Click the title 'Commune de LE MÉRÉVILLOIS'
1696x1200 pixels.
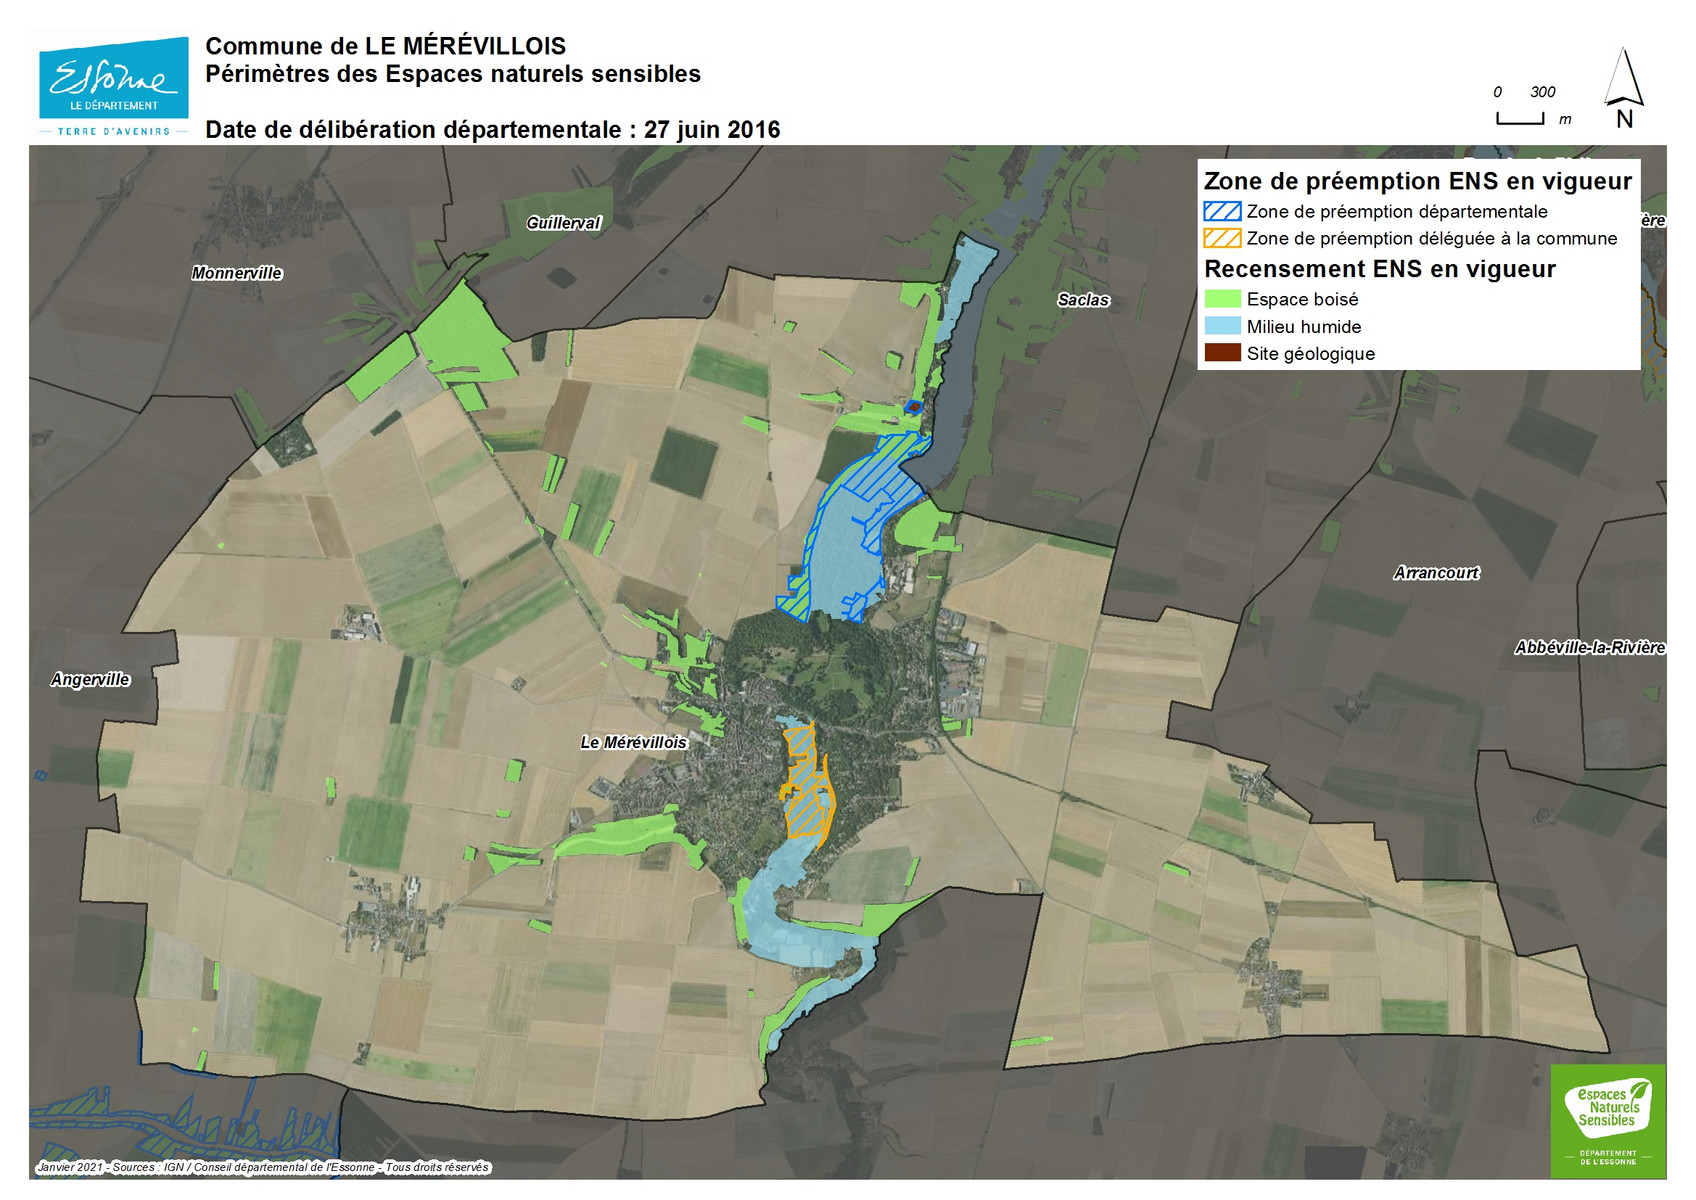click(386, 46)
